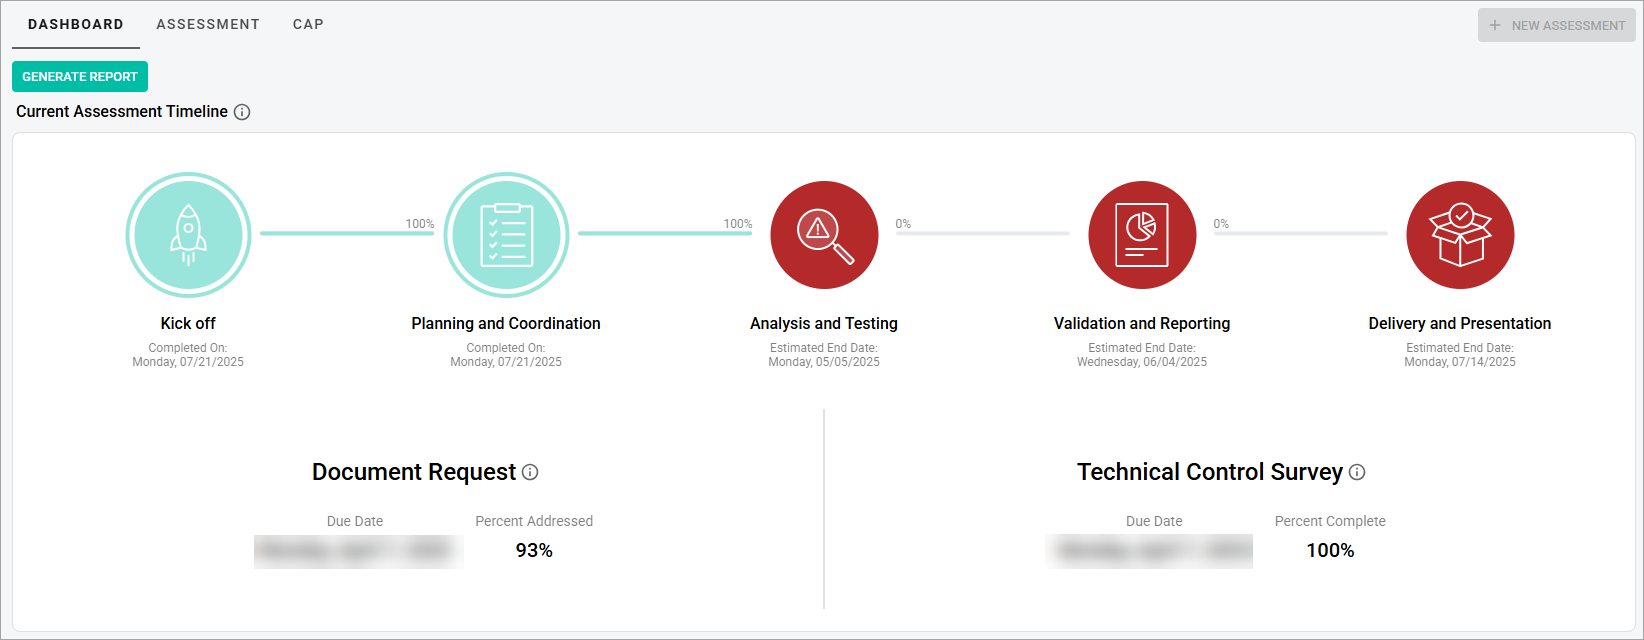
Task: Click the Document Request heading
Action: pyautogui.click(x=413, y=472)
